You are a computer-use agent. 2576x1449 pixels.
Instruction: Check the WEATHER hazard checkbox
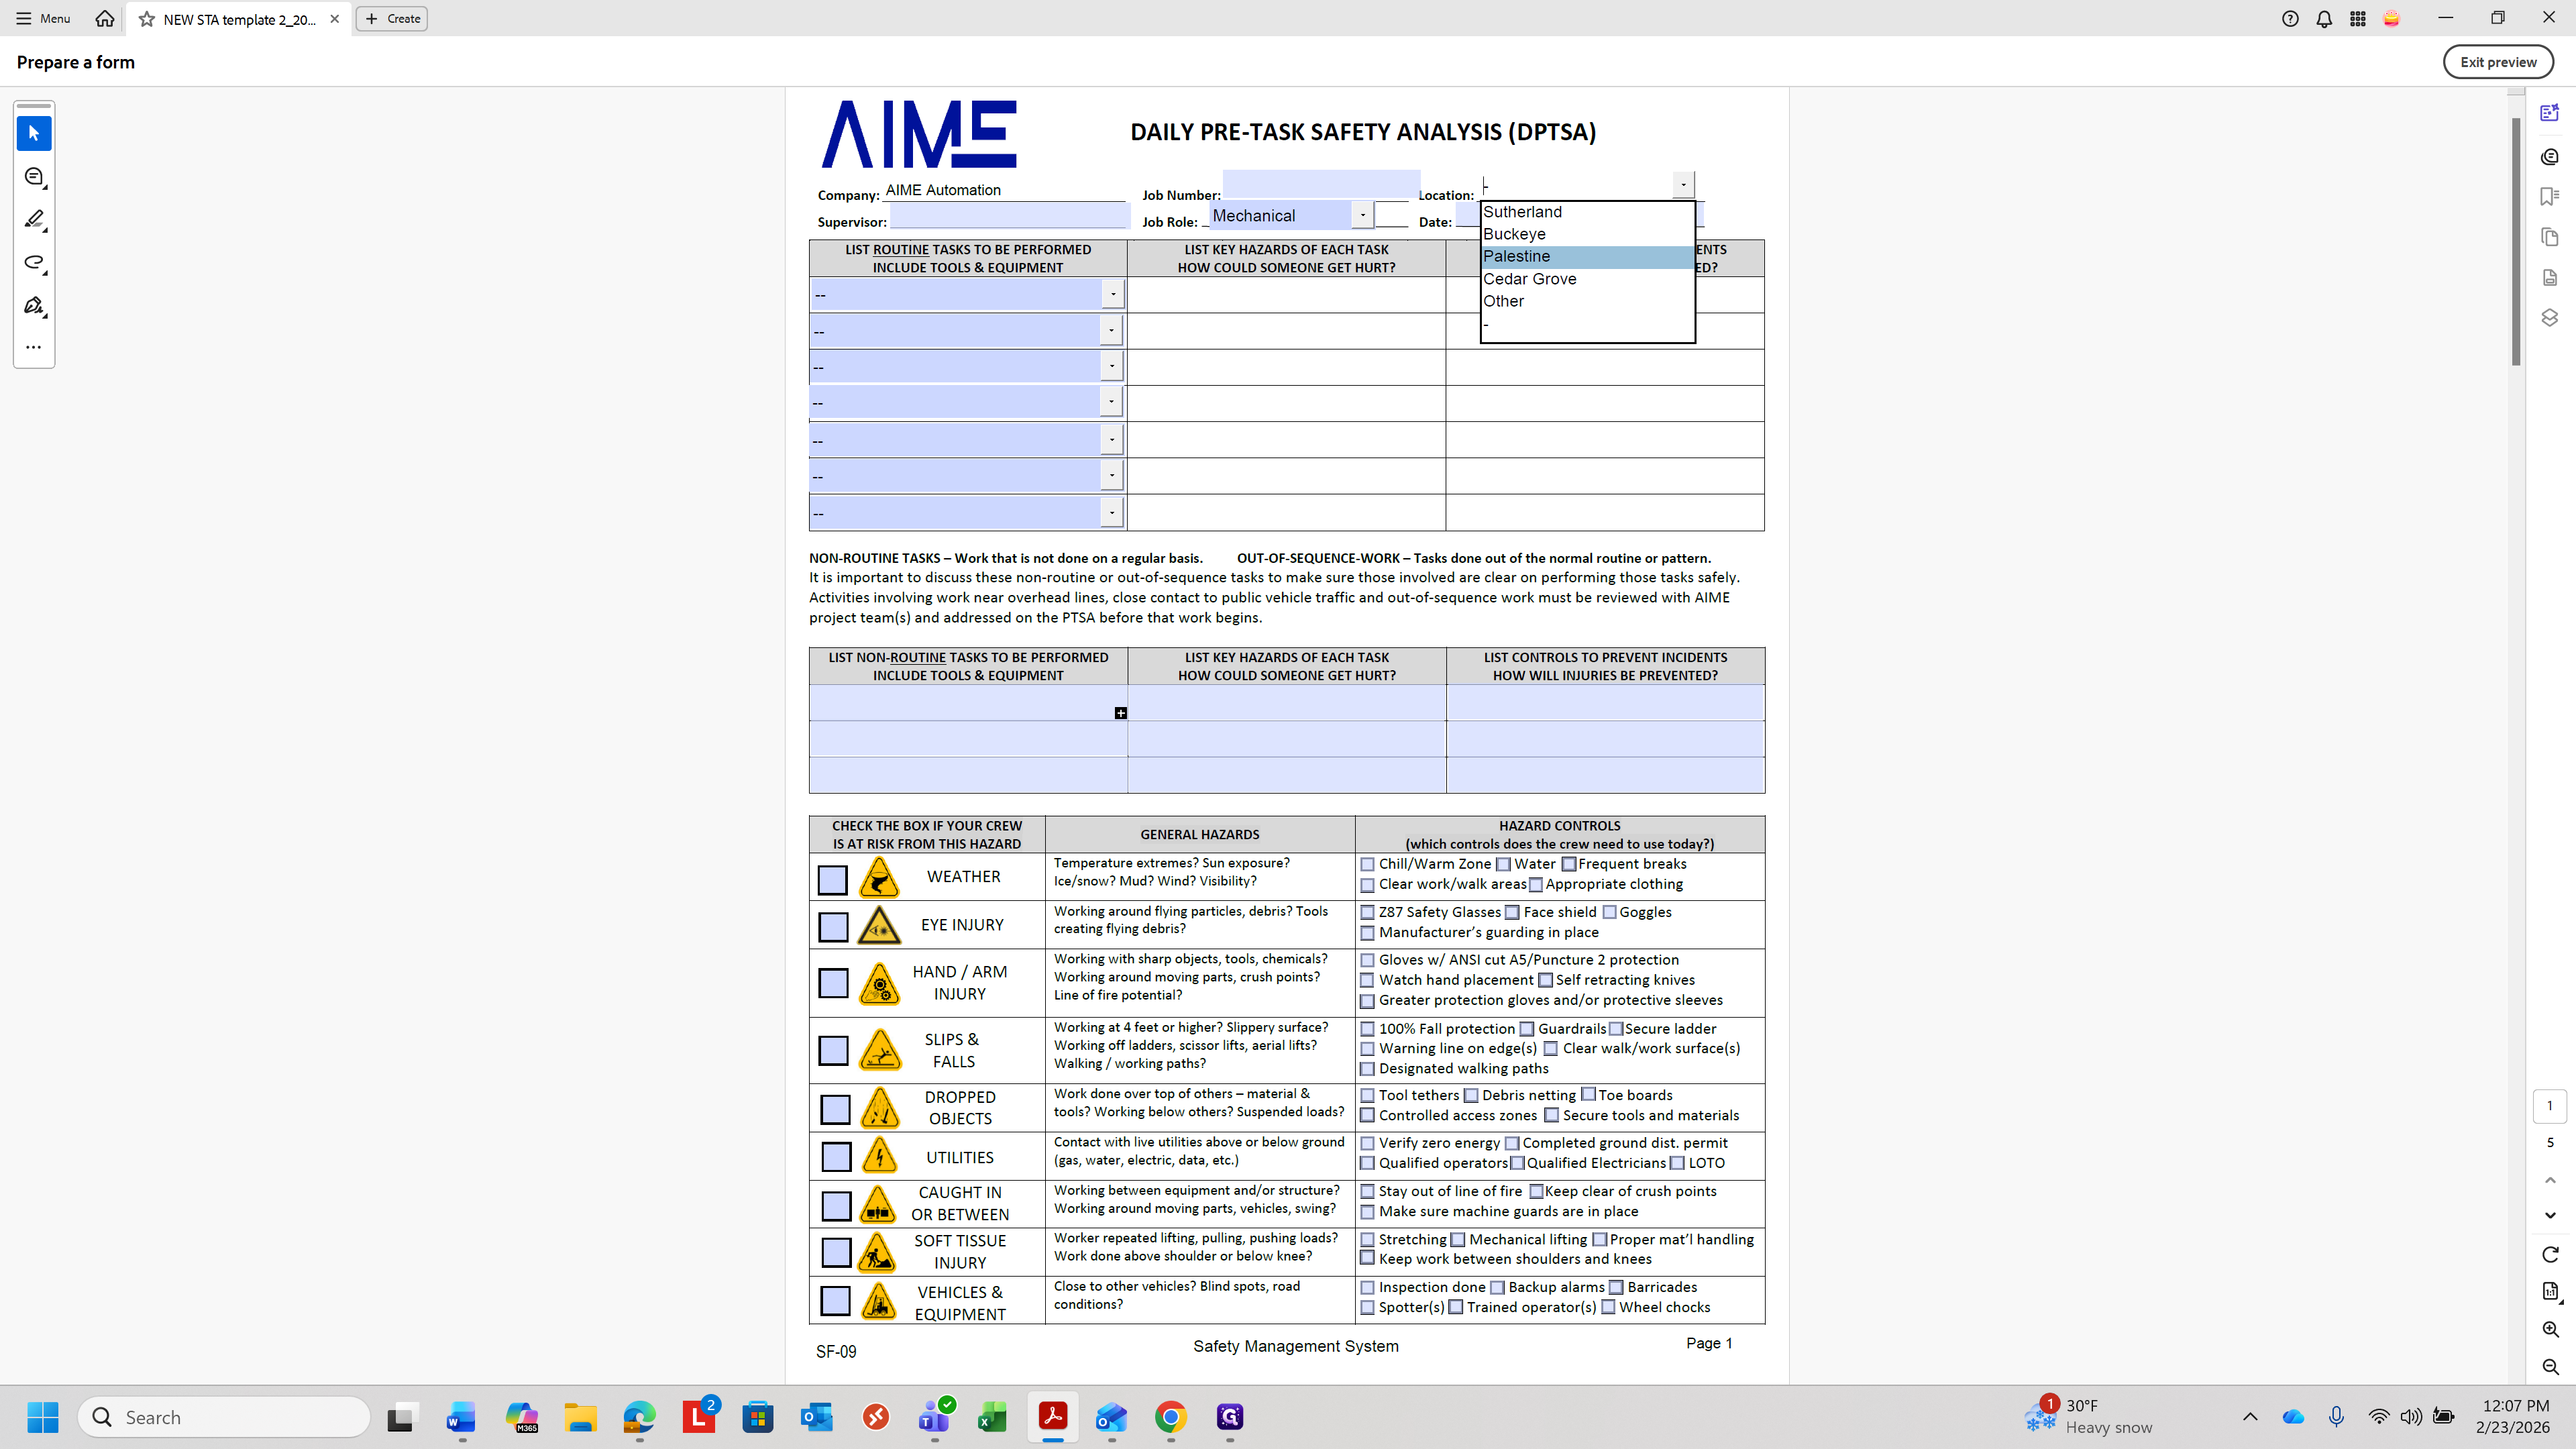(x=832, y=879)
